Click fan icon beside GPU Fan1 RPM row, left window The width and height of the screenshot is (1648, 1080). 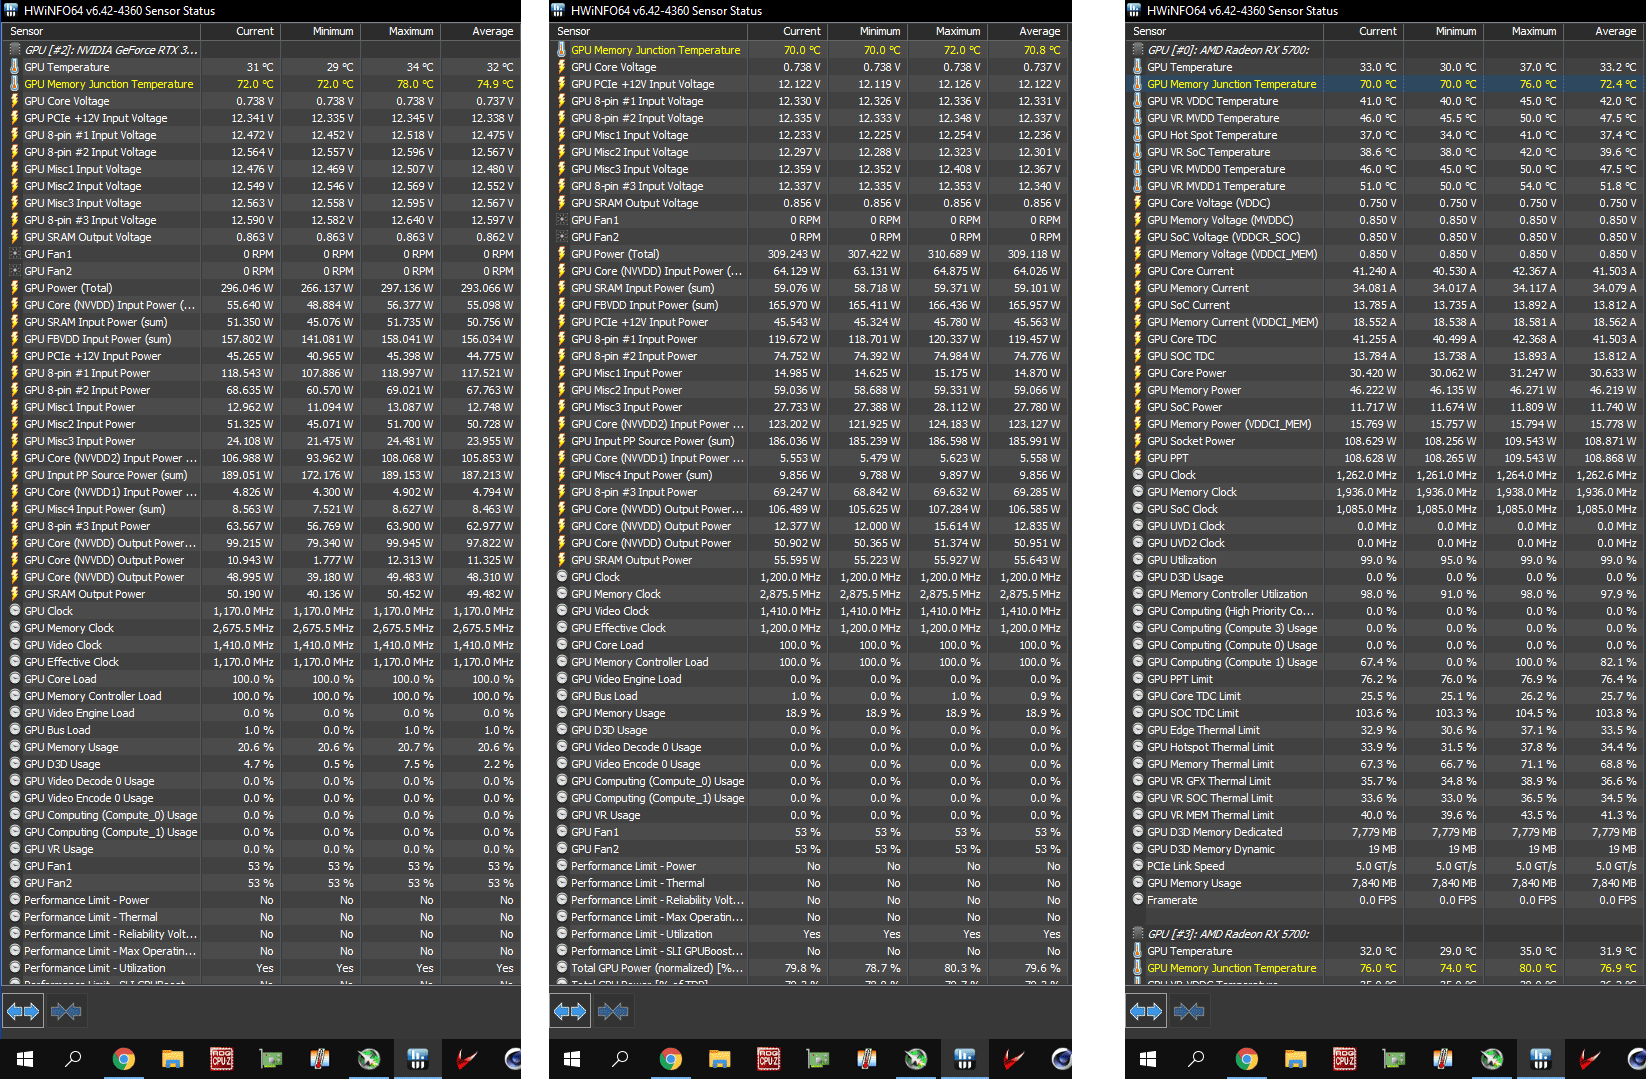tap(14, 254)
